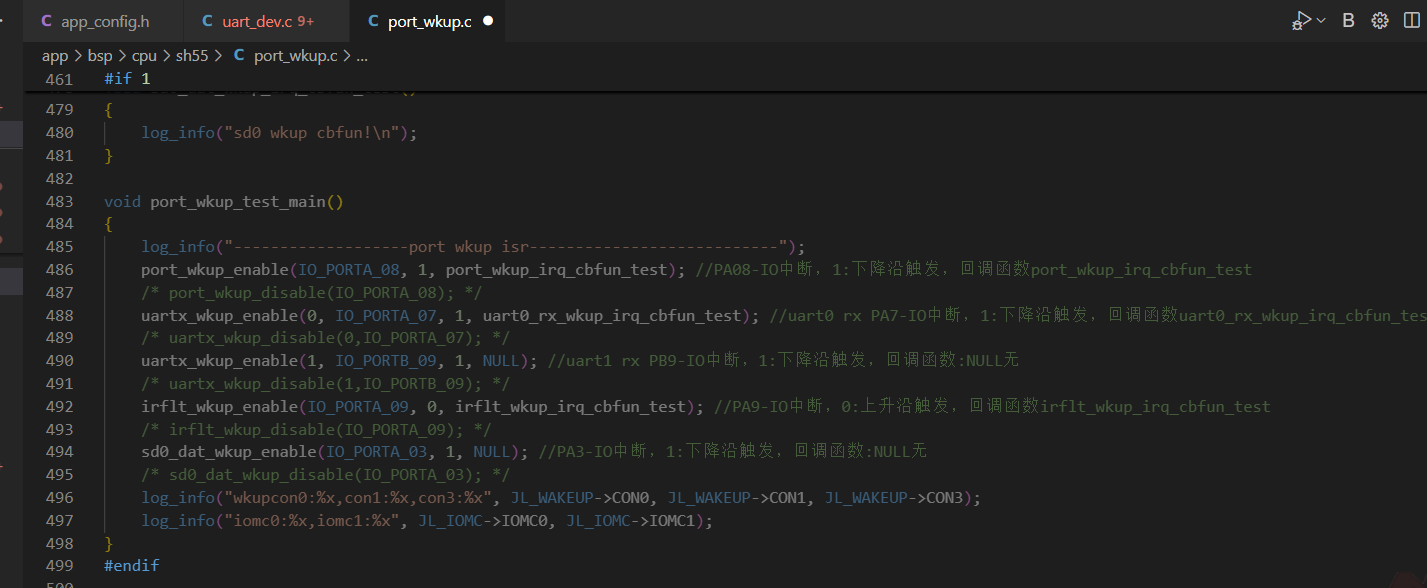Screen dimensions: 1427x588
Task: Expand the 'bsp' breadcrumb folder
Action: click(100, 56)
